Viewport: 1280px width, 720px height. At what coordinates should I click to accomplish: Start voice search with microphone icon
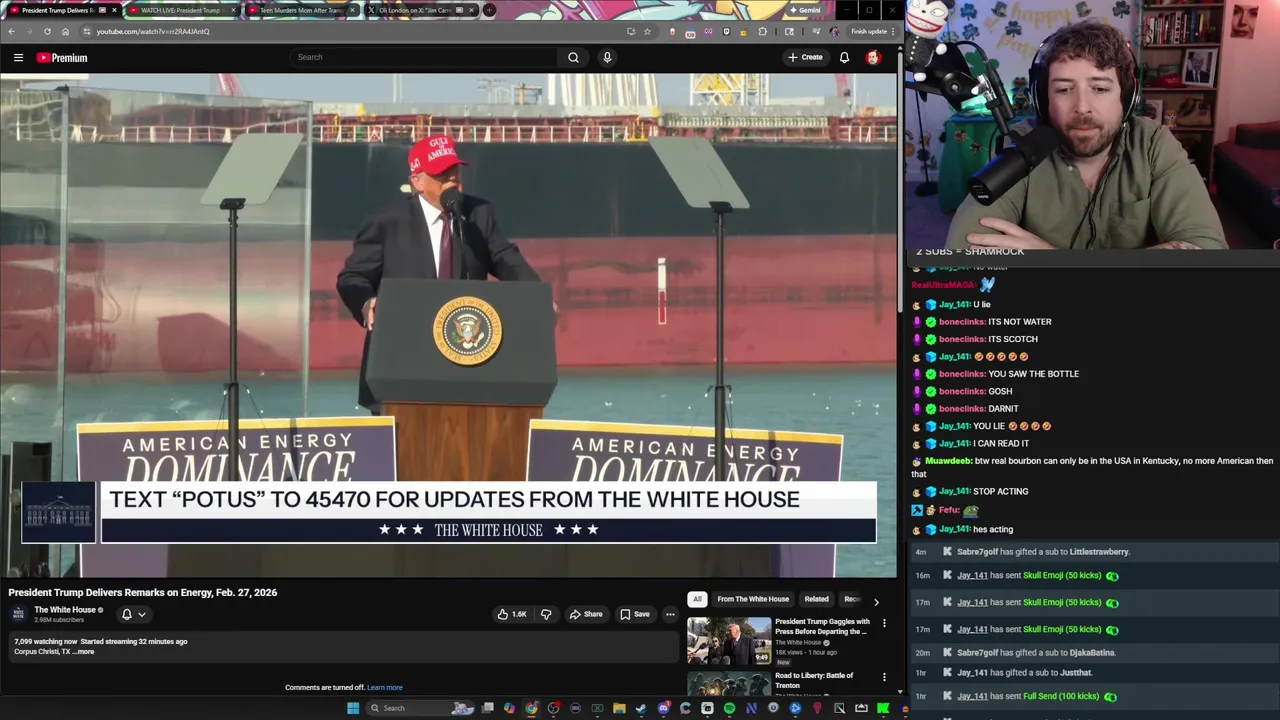coord(607,57)
